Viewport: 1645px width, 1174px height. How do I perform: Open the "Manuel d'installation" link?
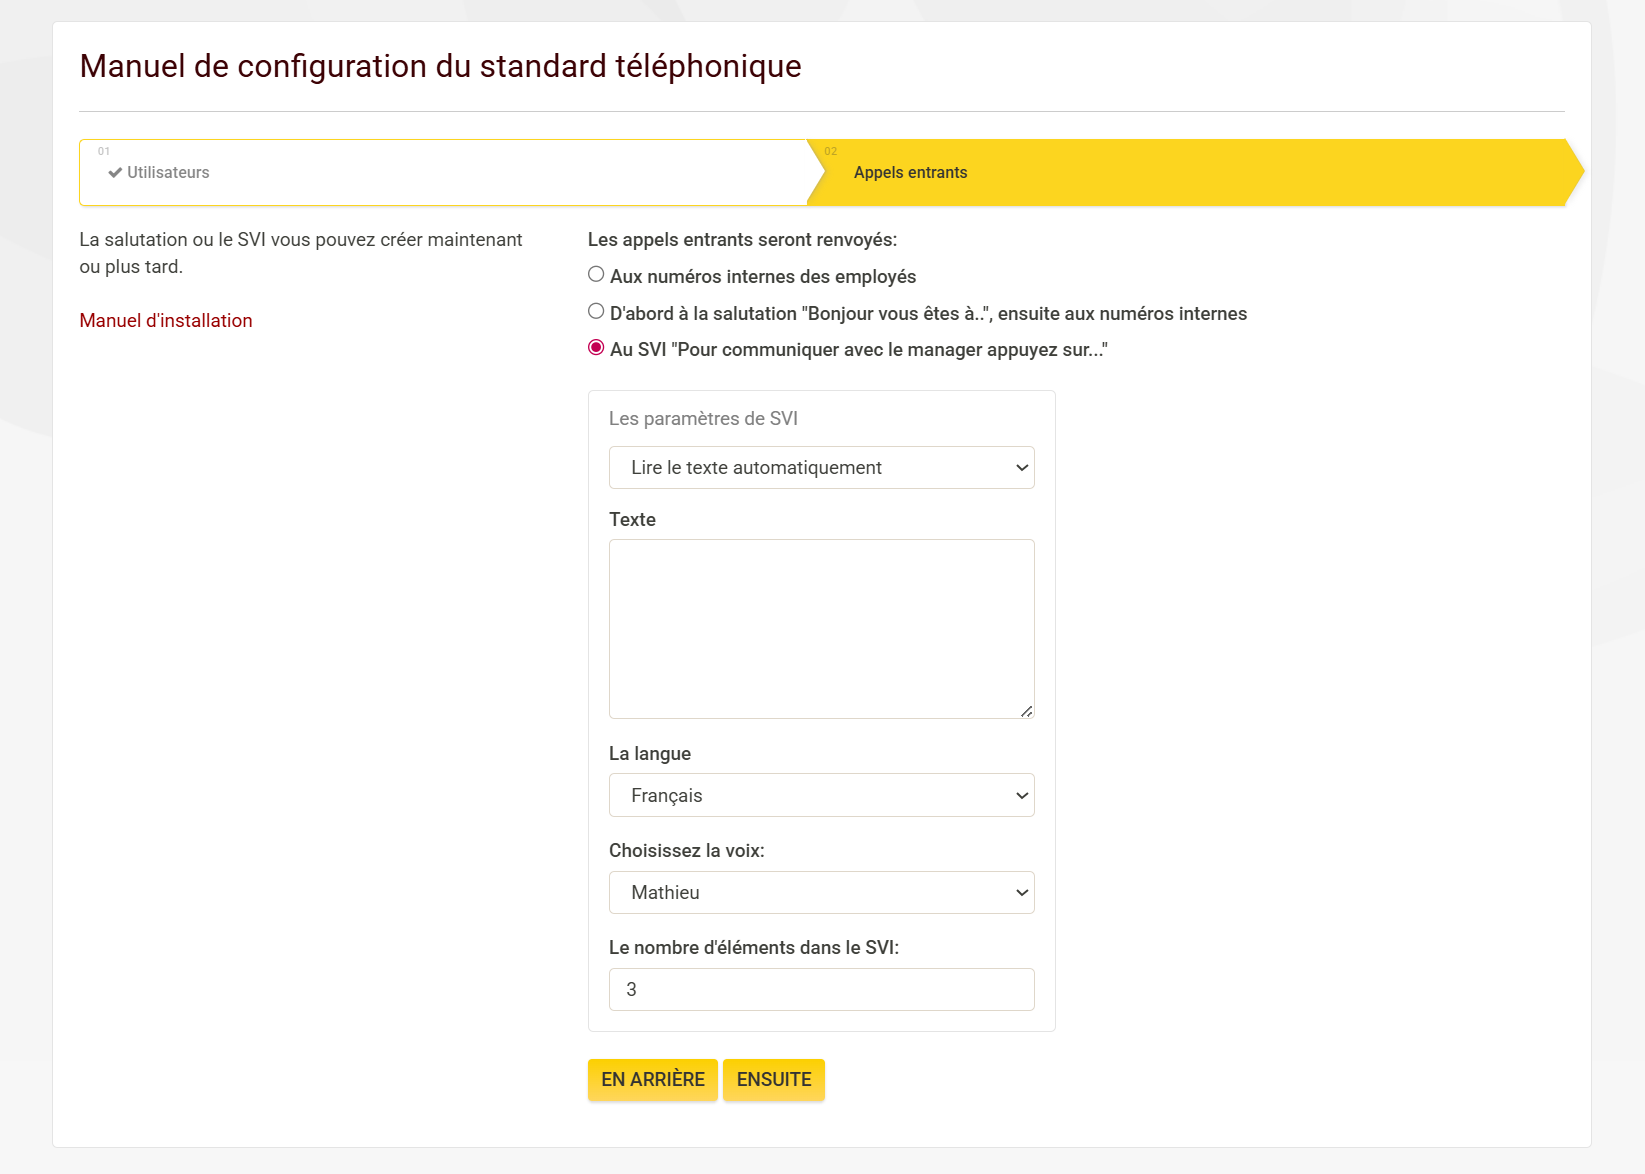click(166, 321)
